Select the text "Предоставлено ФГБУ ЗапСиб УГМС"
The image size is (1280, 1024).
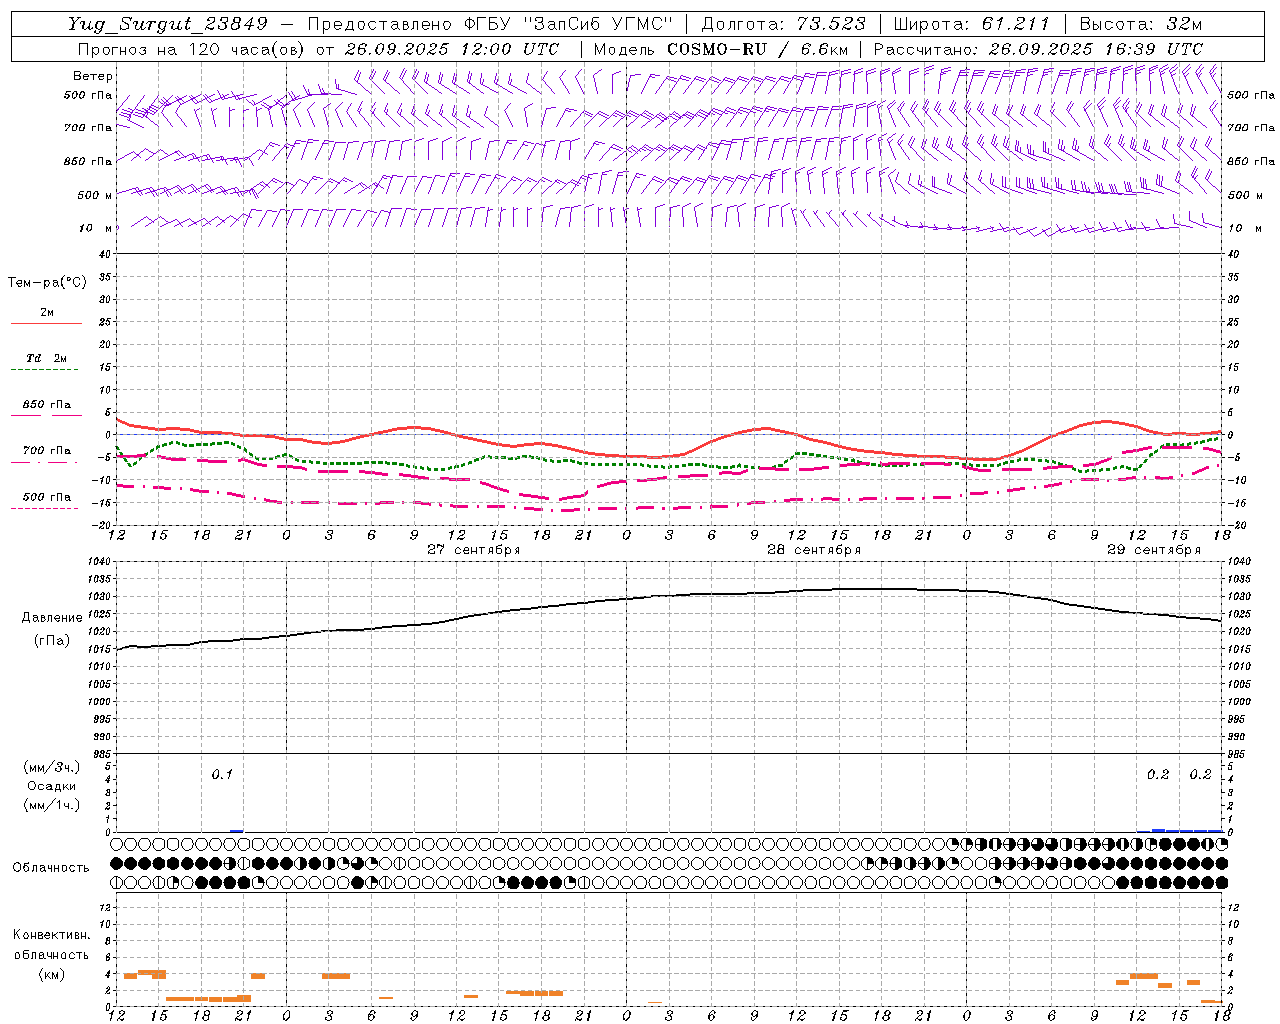click(x=490, y=24)
